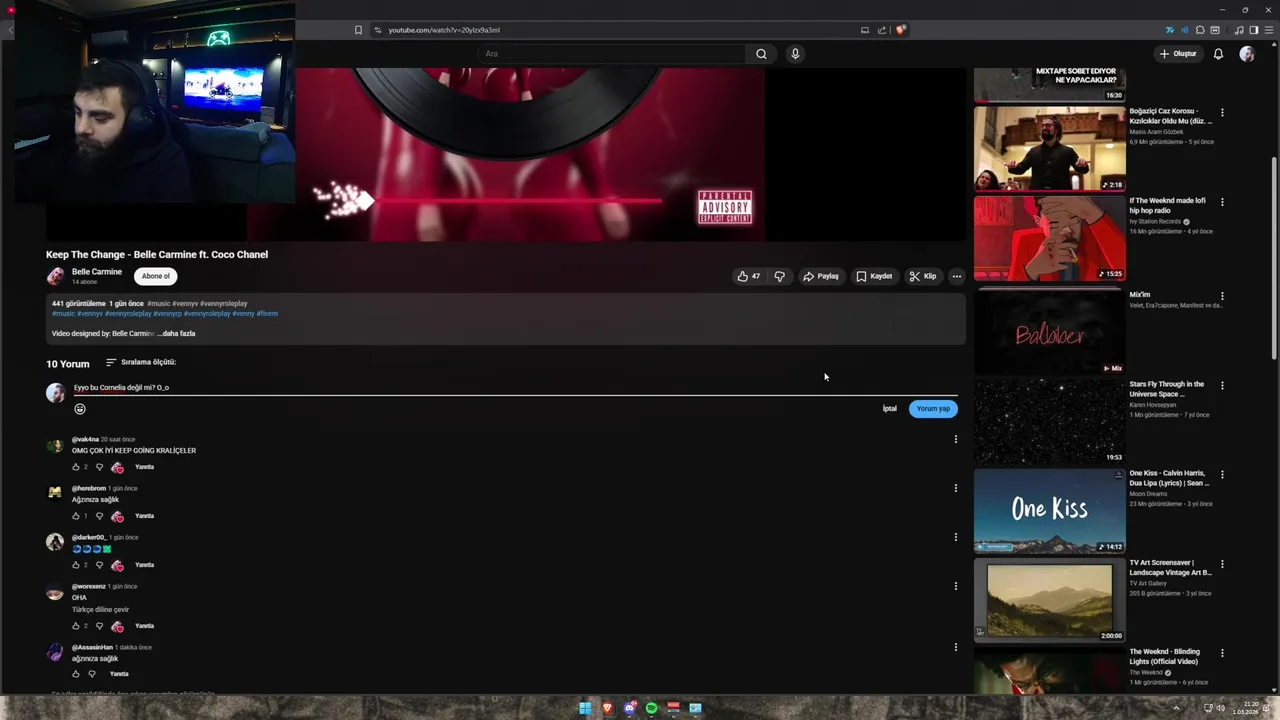Viewport: 1280px width, 720px height.
Task: Open the account avatar menu
Action: coord(1247,54)
